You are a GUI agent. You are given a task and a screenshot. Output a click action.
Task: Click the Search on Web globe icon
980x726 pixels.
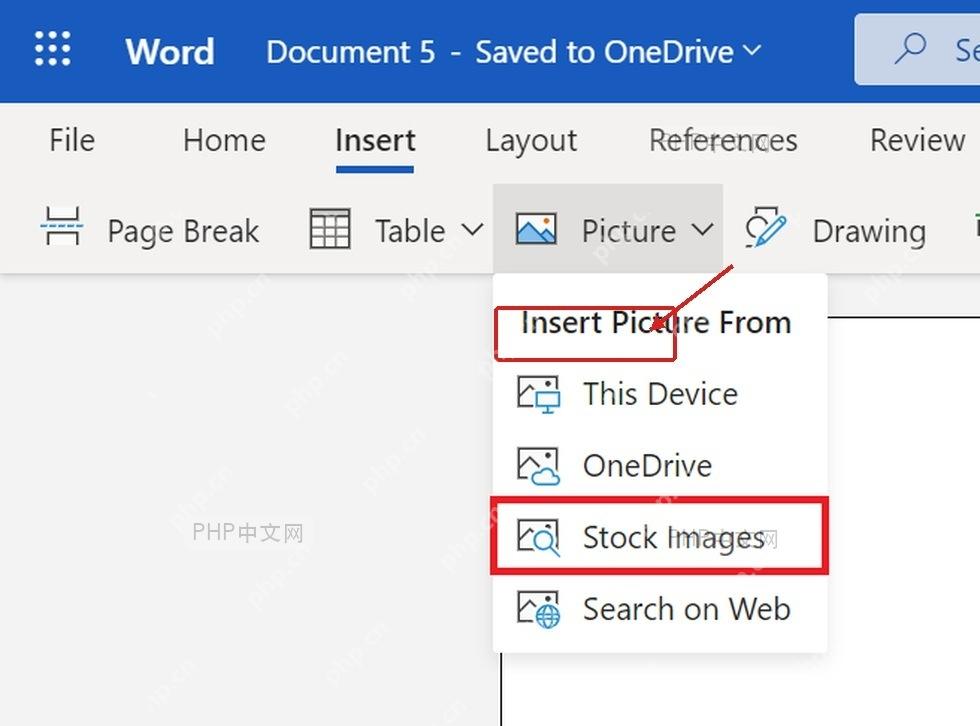tap(538, 609)
